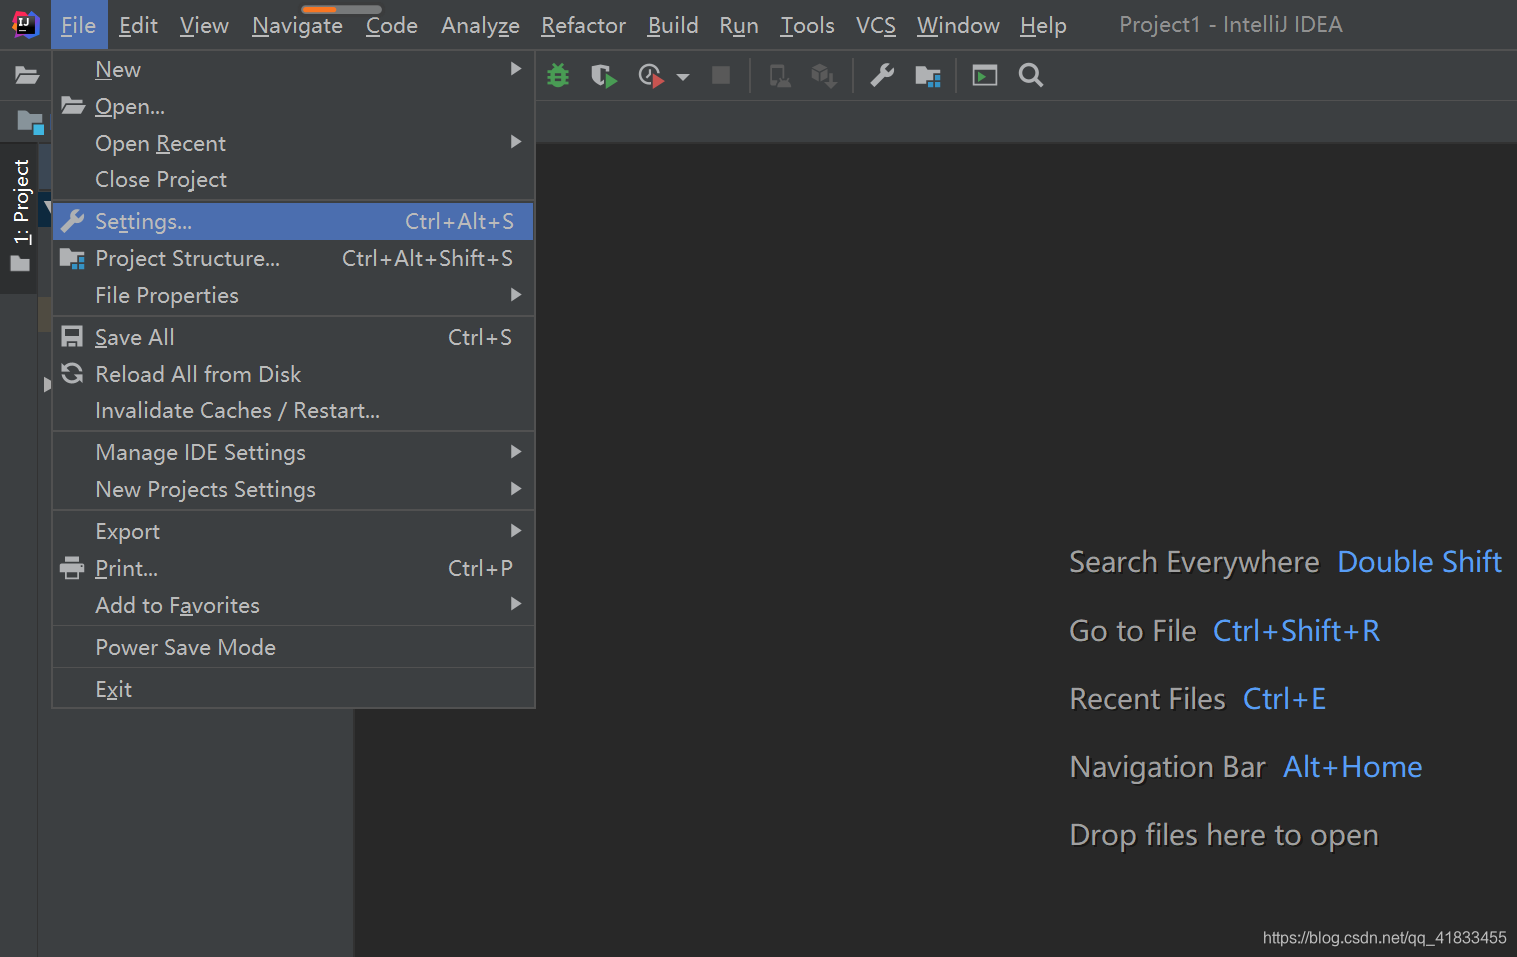Viewport: 1517px width, 957px height.
Task: Click the folder icon next to Open
Action: [x=72, y=105]
